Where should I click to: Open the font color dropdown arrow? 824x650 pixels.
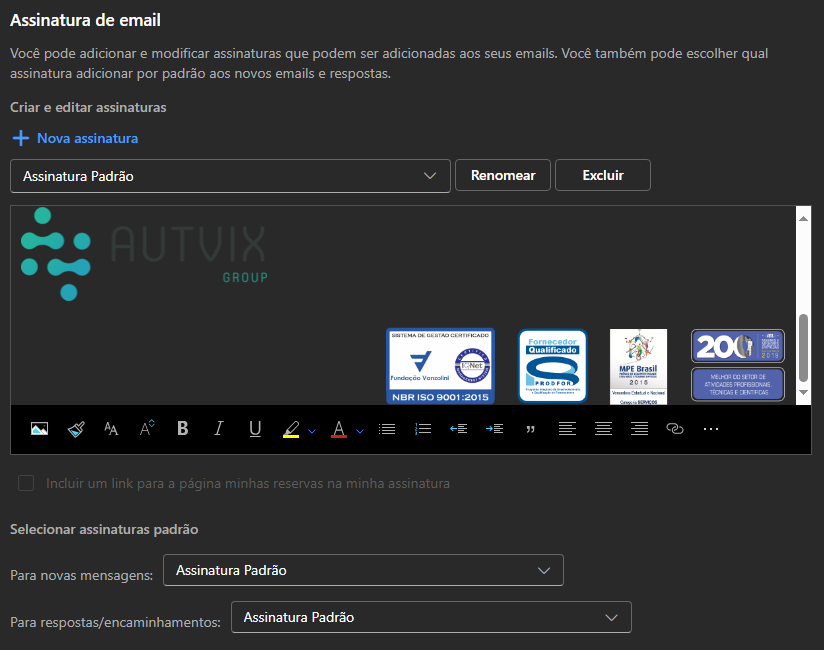click(359, 431)
